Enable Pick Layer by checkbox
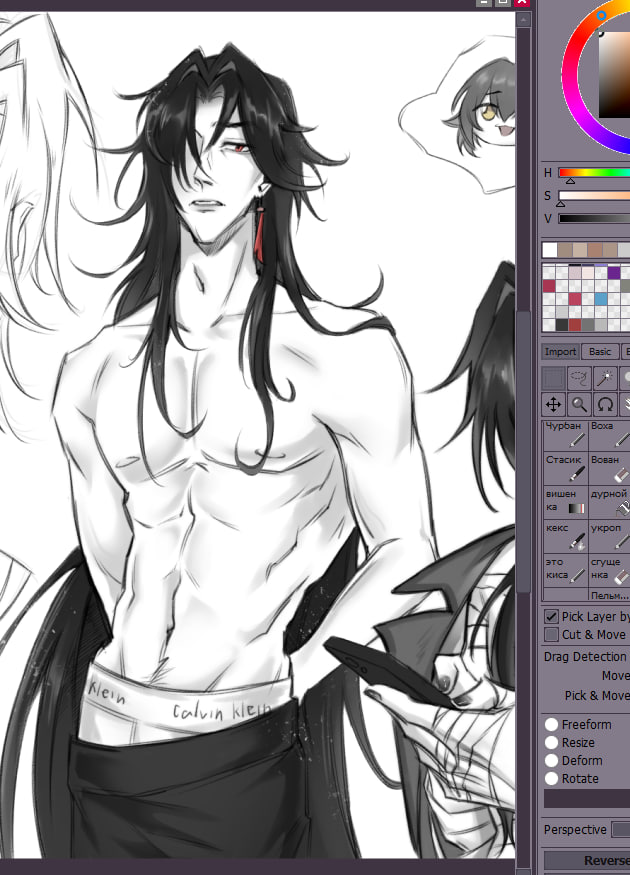This screenshot has width=630, height=875. [551, 616]
